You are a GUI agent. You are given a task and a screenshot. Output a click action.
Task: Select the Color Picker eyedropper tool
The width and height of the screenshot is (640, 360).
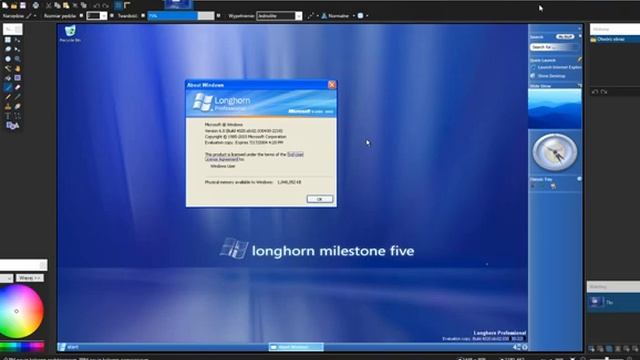click(x=17, y=97)
